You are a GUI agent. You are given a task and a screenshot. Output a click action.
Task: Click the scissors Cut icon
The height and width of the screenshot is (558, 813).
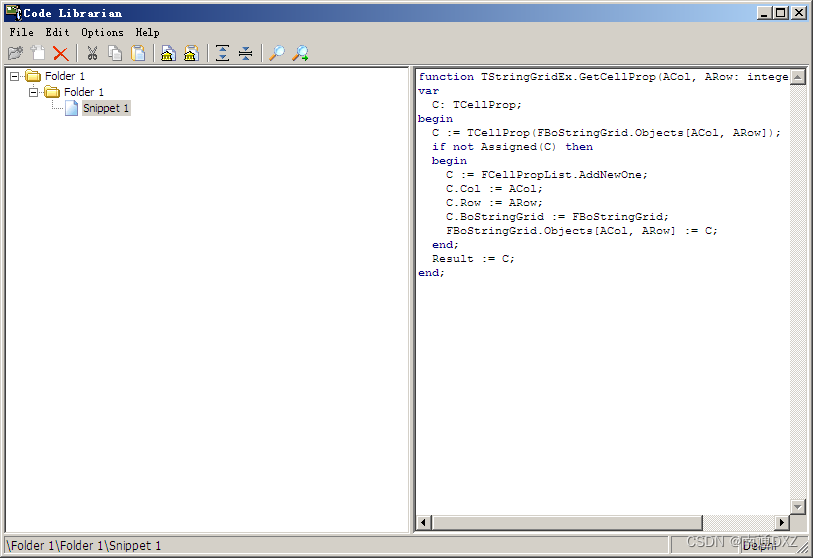pyautogui.click(x=92, y=53)
